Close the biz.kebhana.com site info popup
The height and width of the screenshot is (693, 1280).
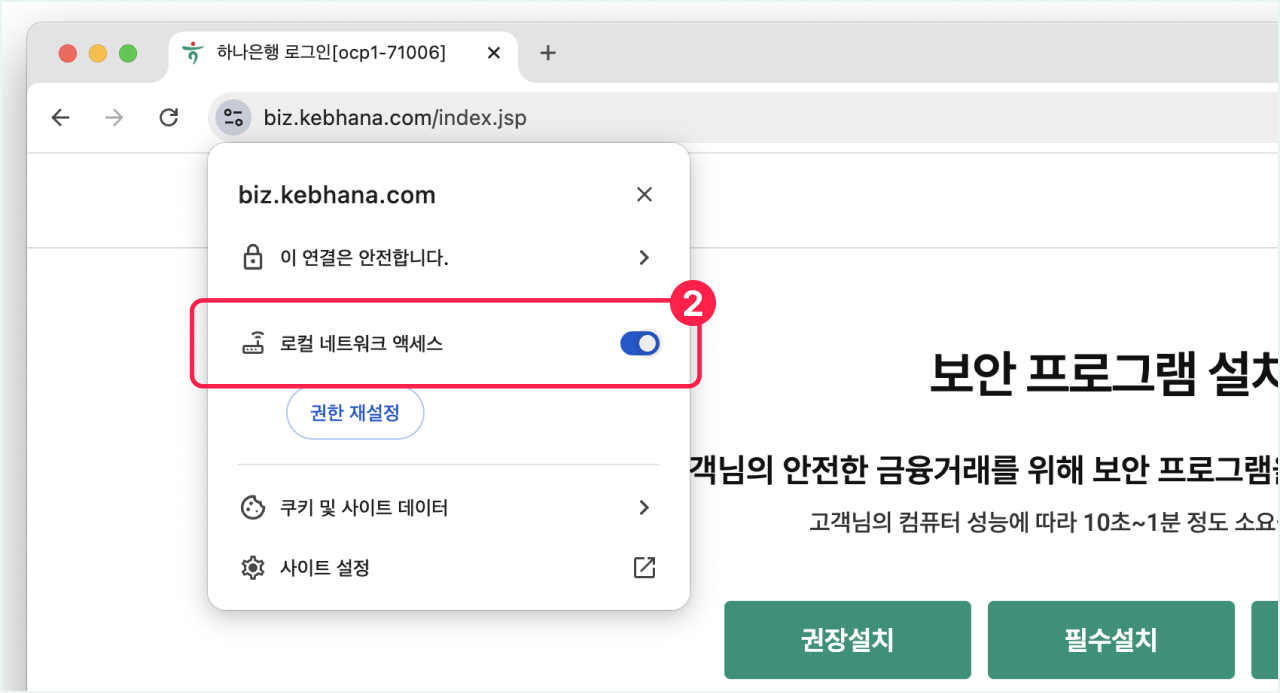tap(644, 194)
